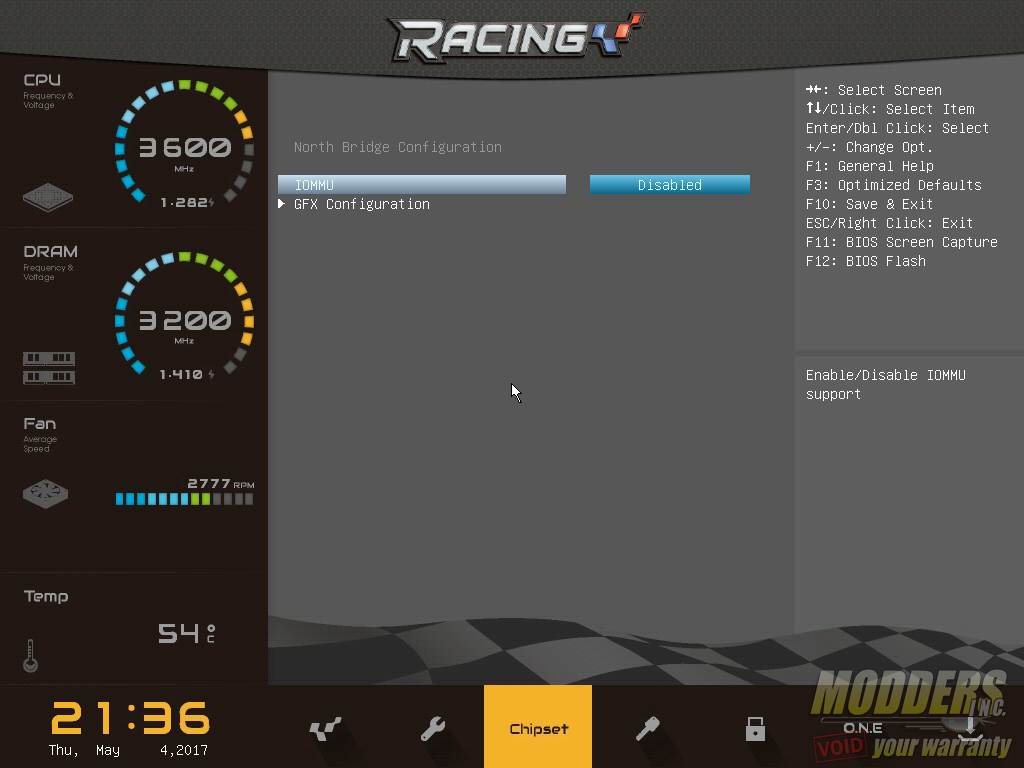Click the F10: Save & Exit line

tap(869, 204)
